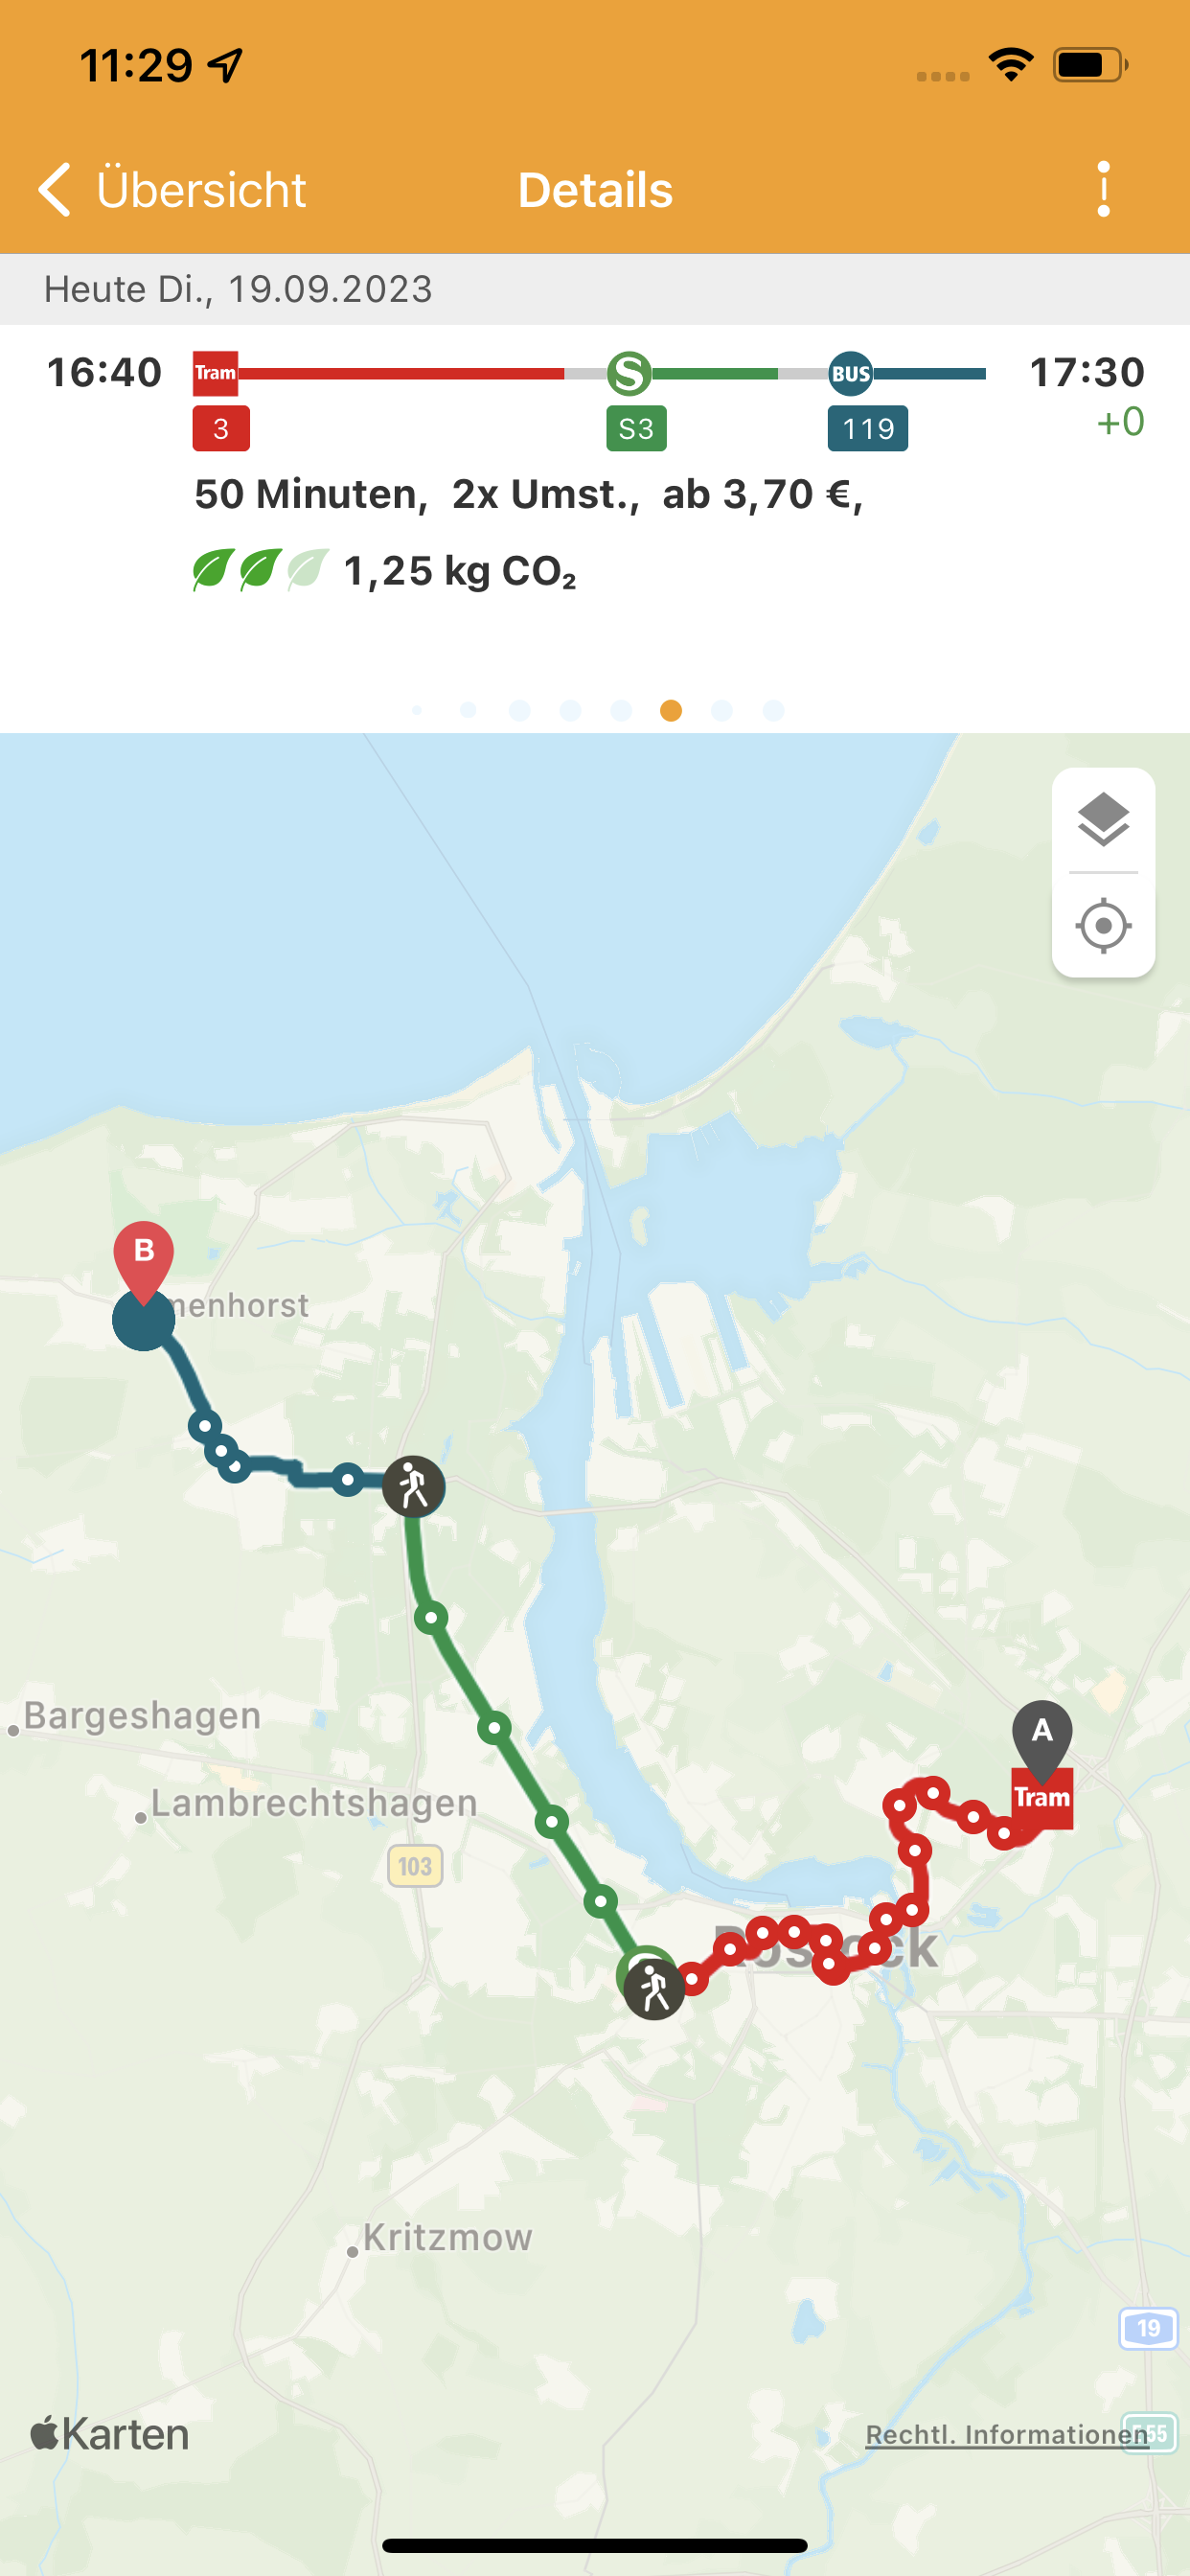Tap the walking transfer icon near Rostock

coord(654,1988)
